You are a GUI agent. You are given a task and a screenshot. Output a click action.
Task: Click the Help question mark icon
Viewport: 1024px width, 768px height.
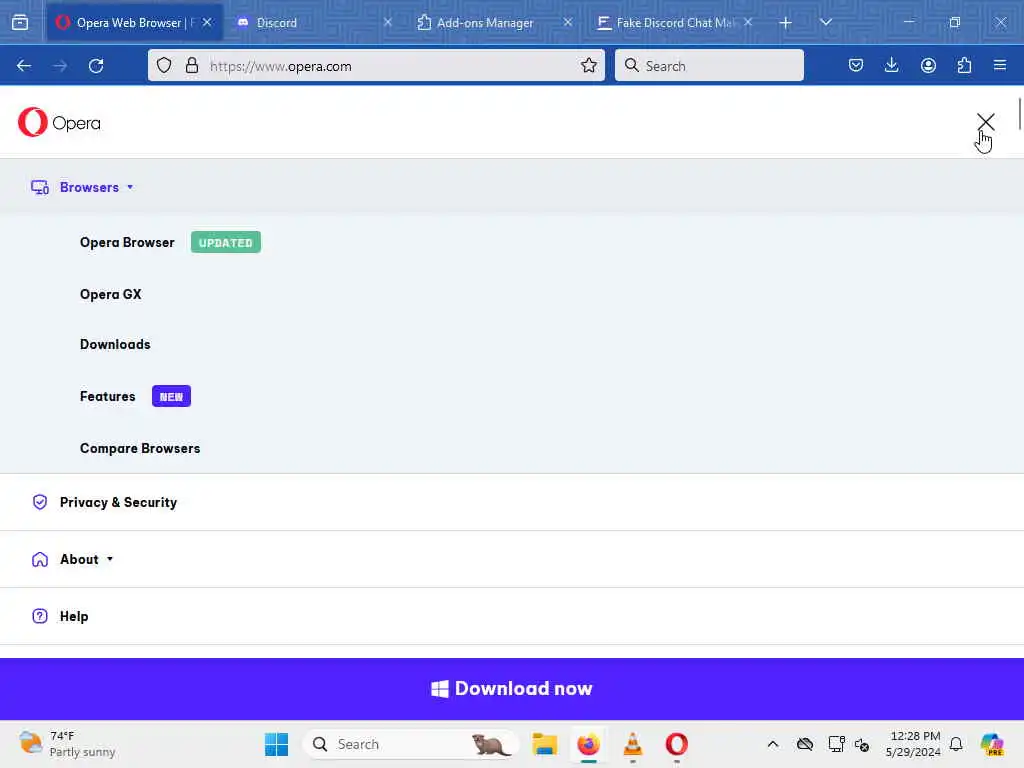point(40,616)
